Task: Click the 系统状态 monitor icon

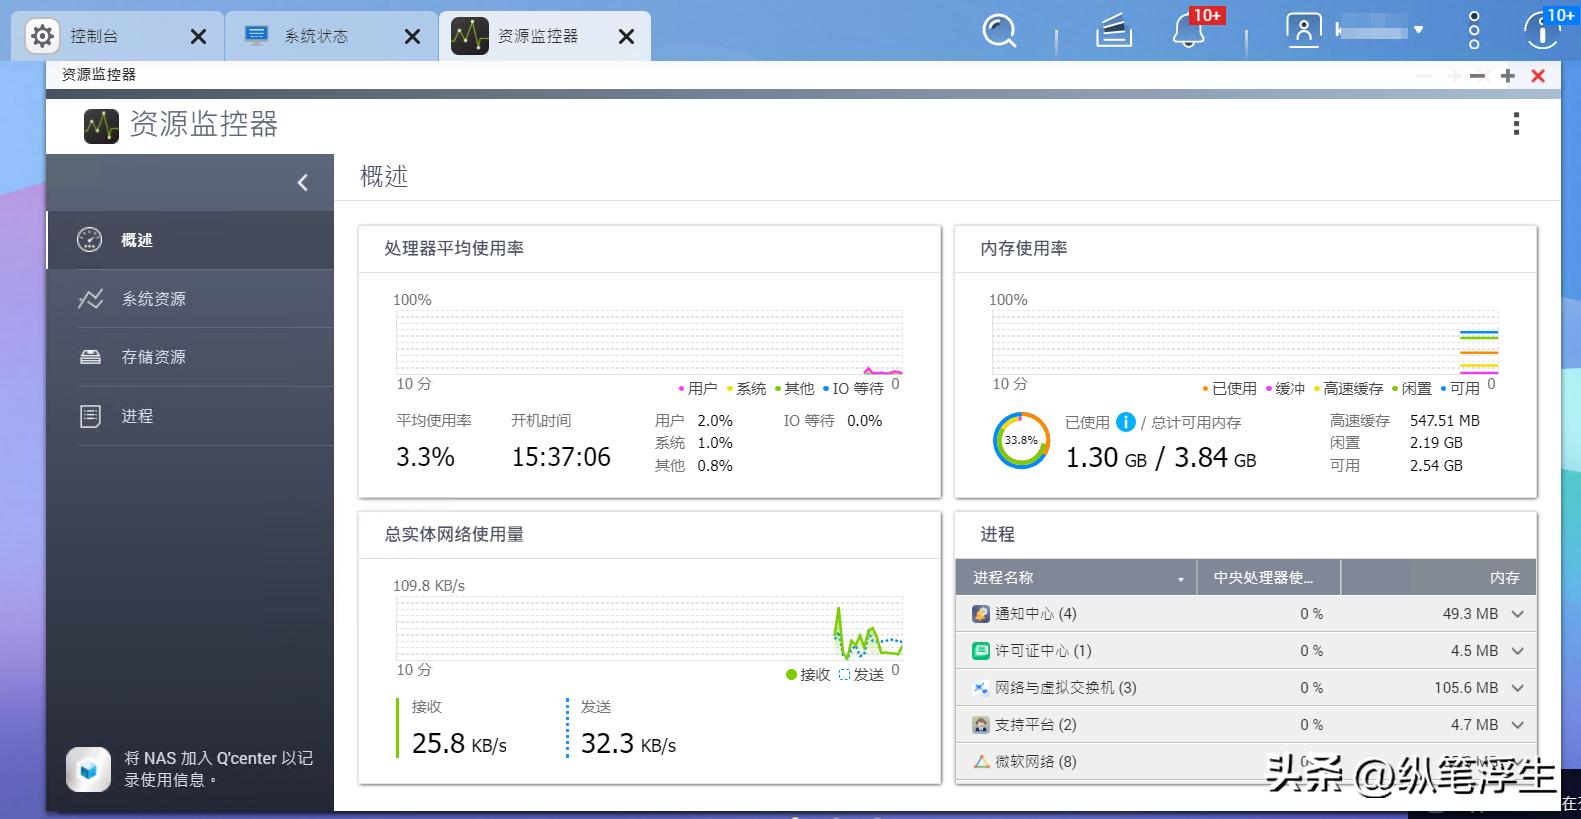Action: coord(257,36)
